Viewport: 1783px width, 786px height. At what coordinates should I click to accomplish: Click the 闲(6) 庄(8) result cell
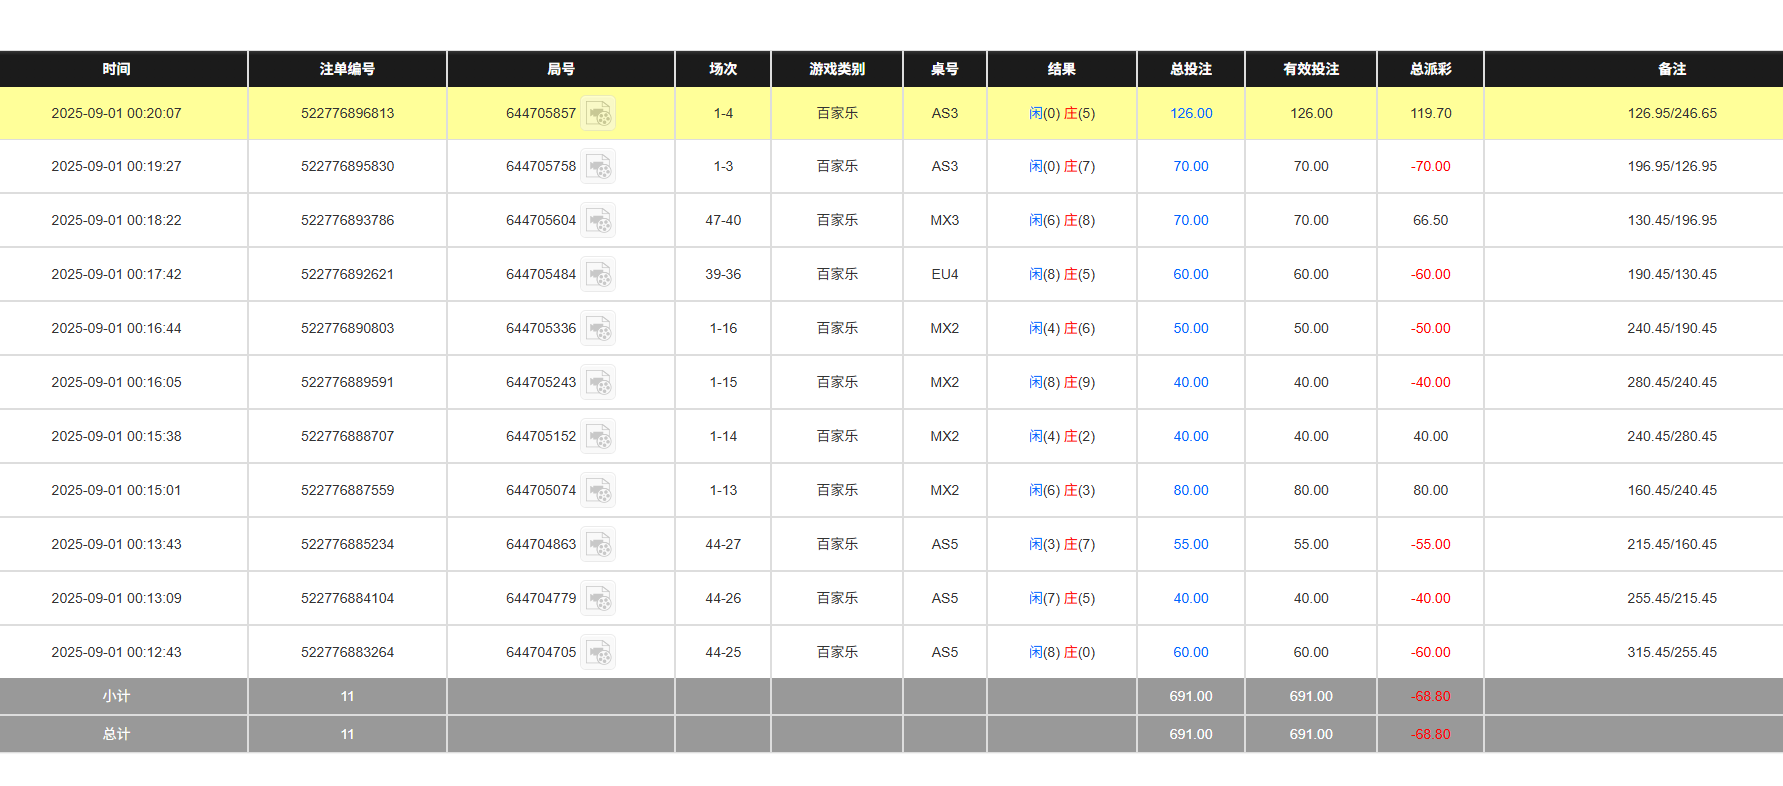(x=1061, y=221)
